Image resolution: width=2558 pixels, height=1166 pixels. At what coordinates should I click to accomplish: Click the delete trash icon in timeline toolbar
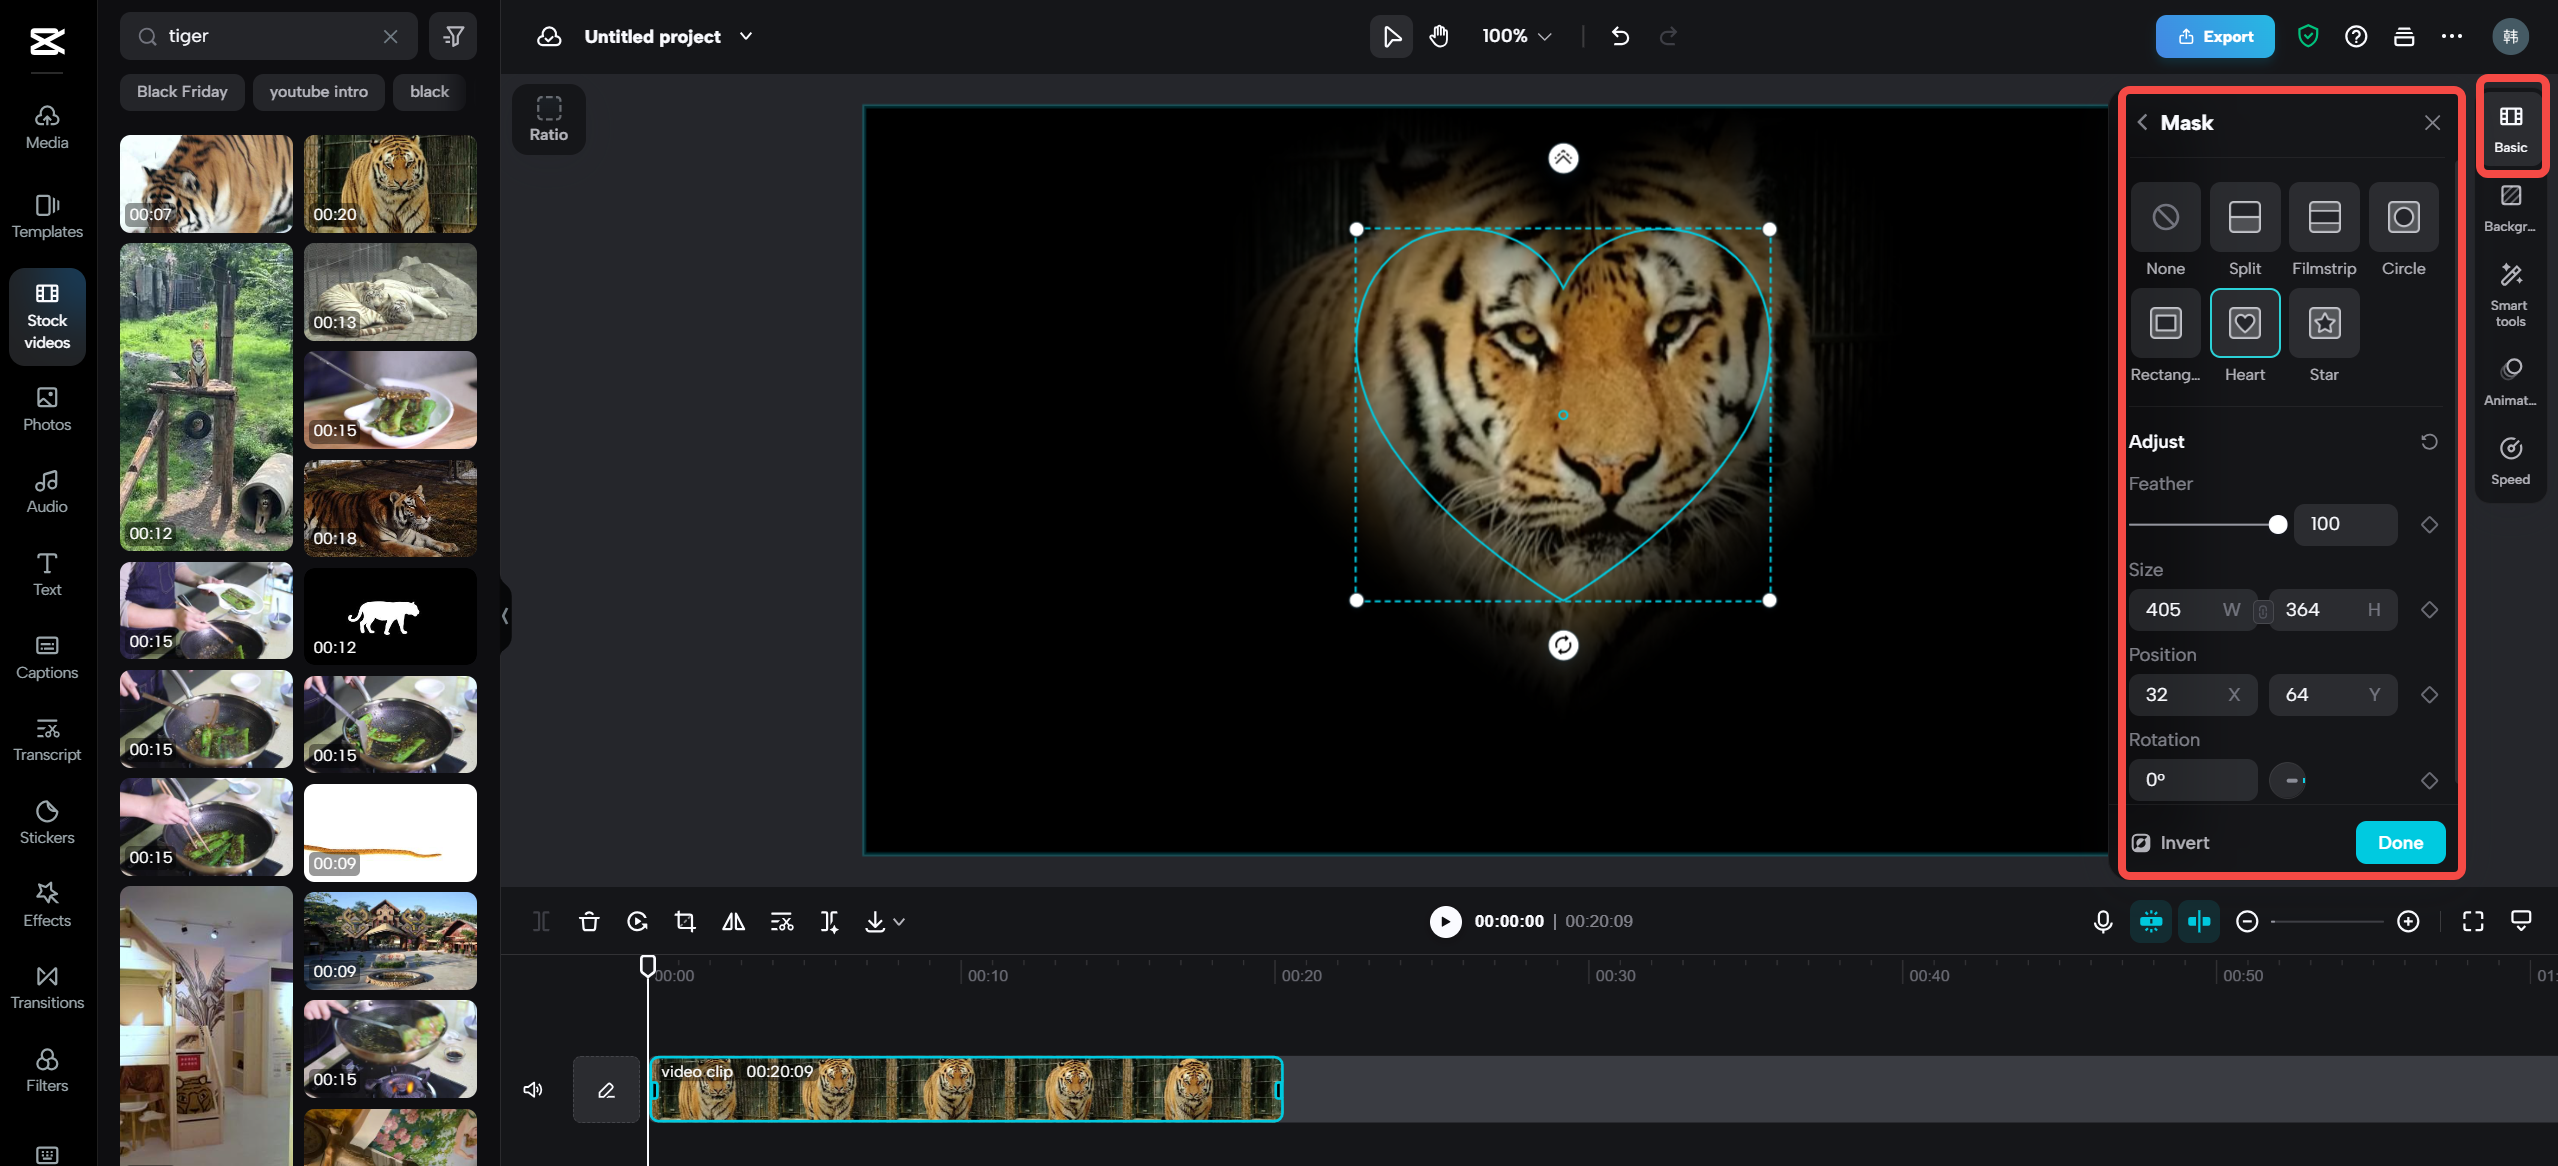pyautogui.click(x=589, y=921)
